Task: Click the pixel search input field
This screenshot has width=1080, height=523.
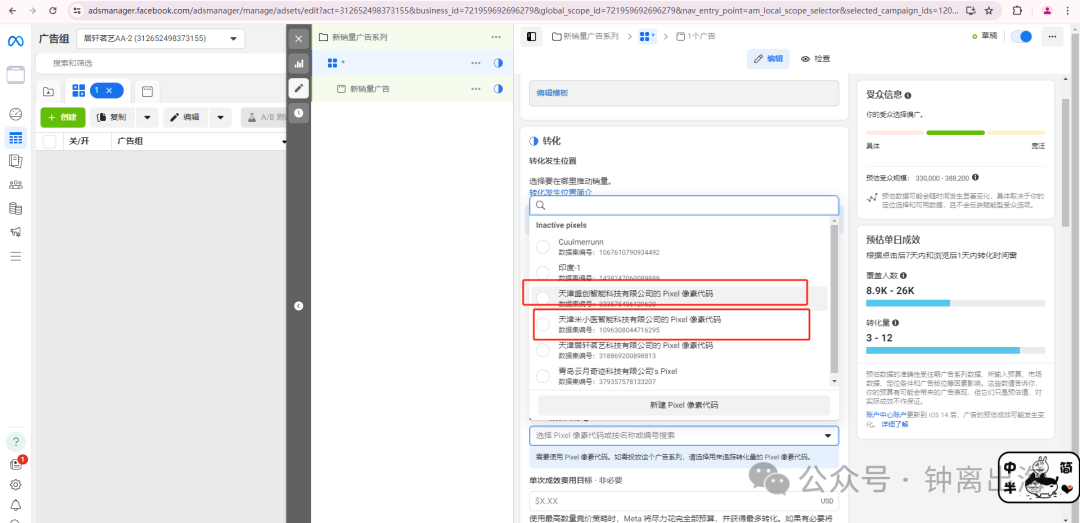Action: coord(684,205)
